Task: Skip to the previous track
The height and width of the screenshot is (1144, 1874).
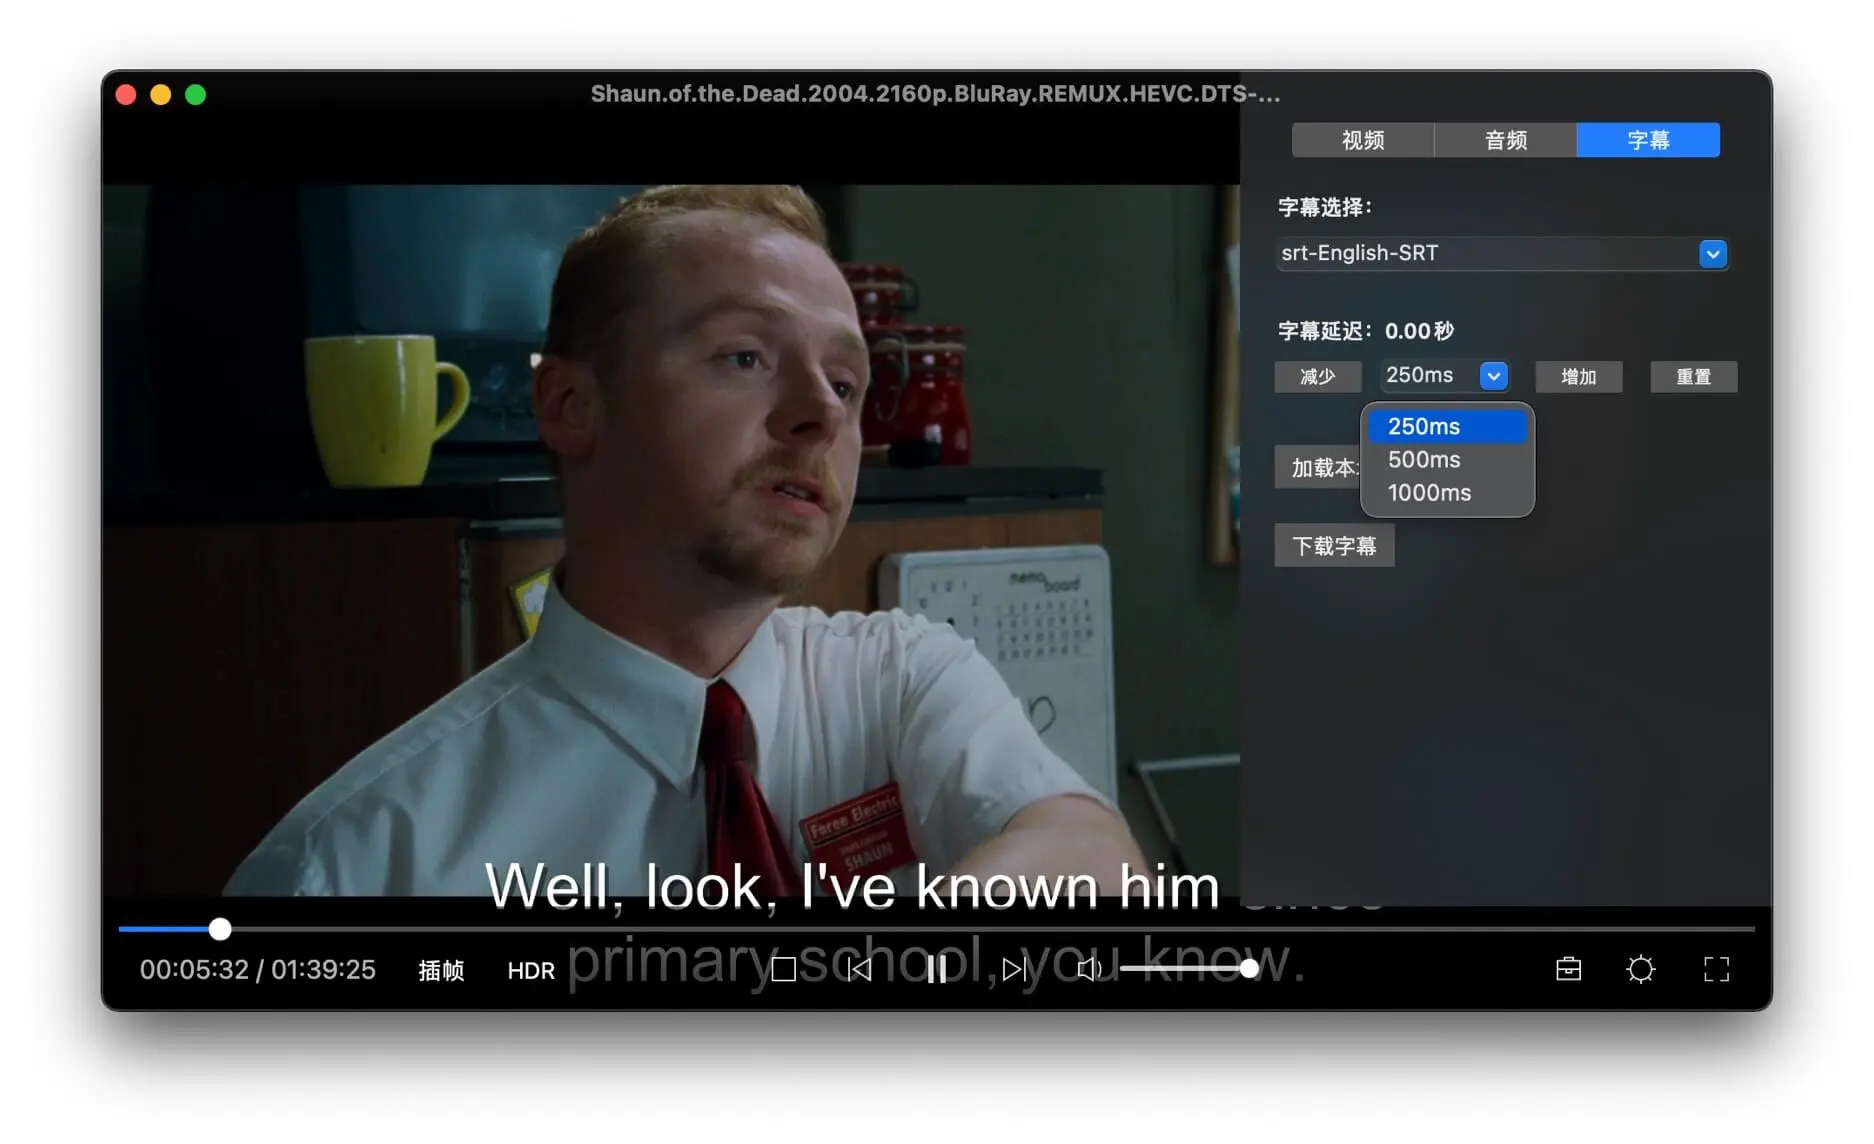Action: (859, 969)
